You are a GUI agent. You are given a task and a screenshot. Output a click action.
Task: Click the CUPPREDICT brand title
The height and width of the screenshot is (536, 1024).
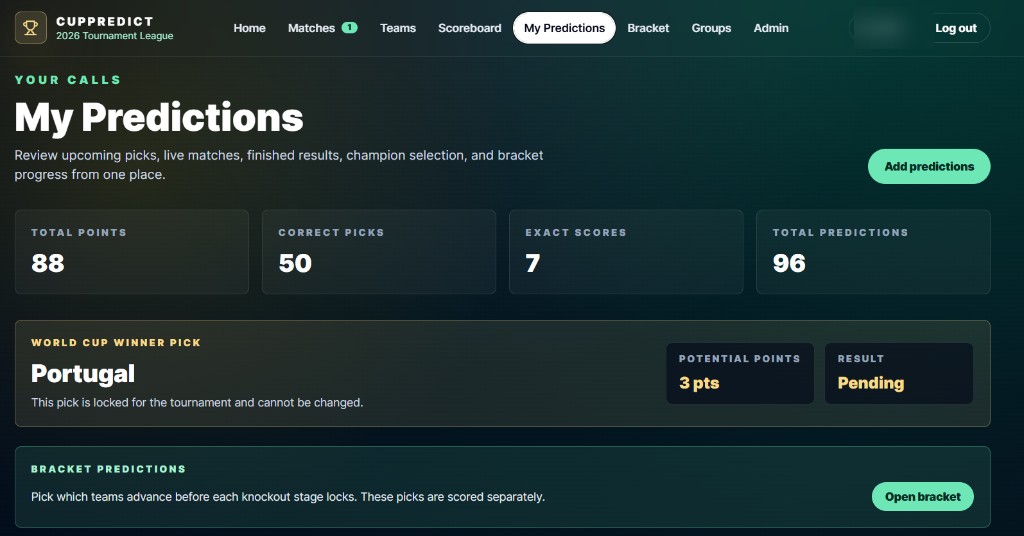(104, 22)
